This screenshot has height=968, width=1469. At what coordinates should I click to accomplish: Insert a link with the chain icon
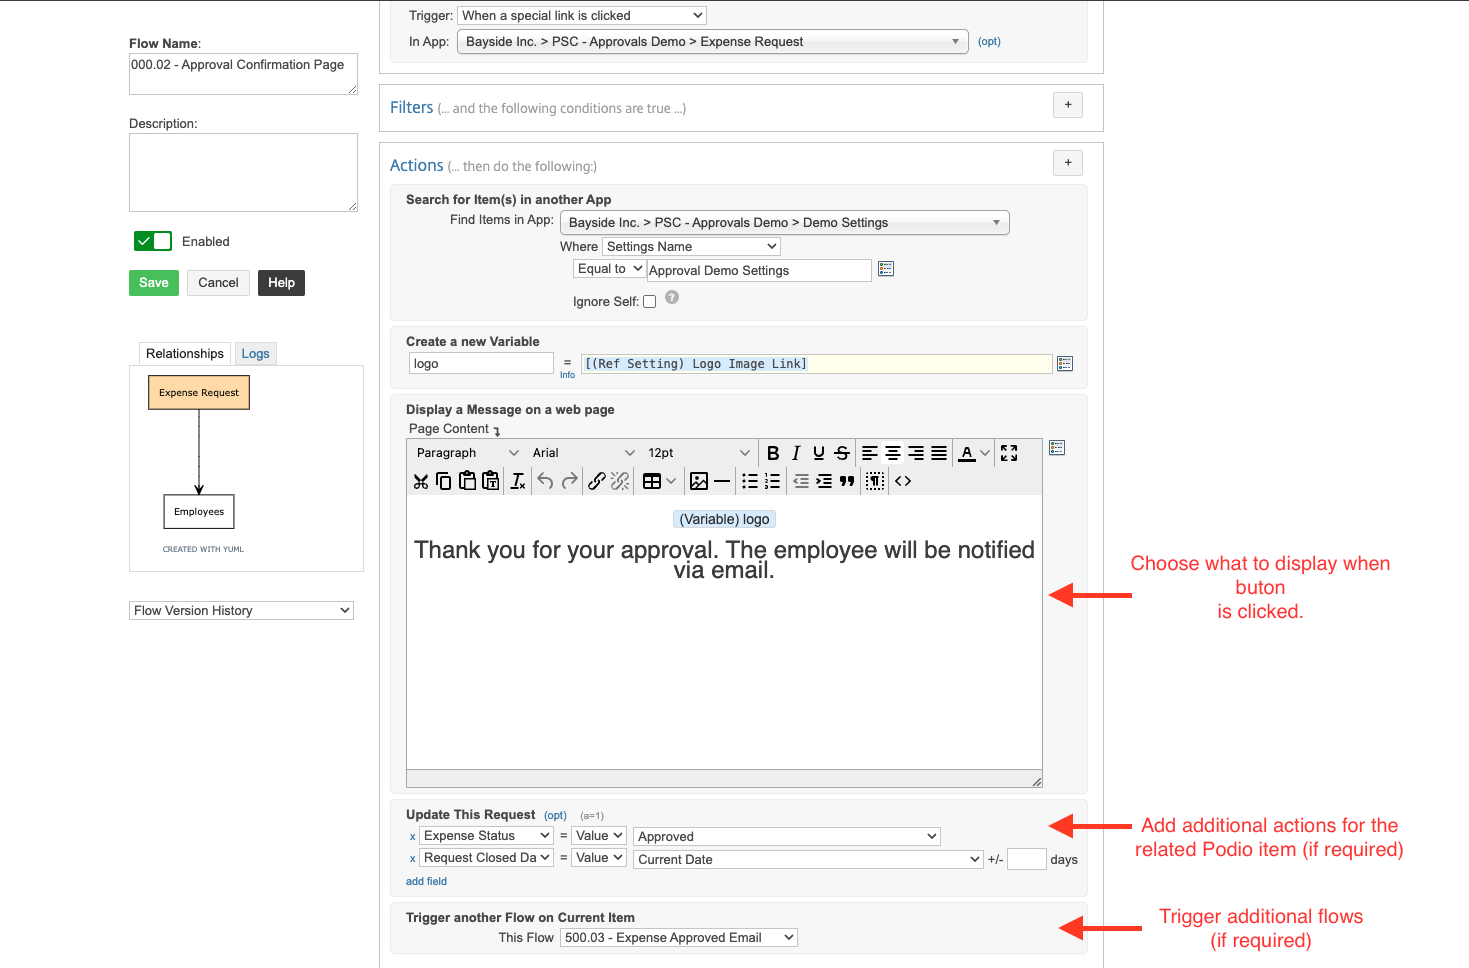[x=596, y=481]
